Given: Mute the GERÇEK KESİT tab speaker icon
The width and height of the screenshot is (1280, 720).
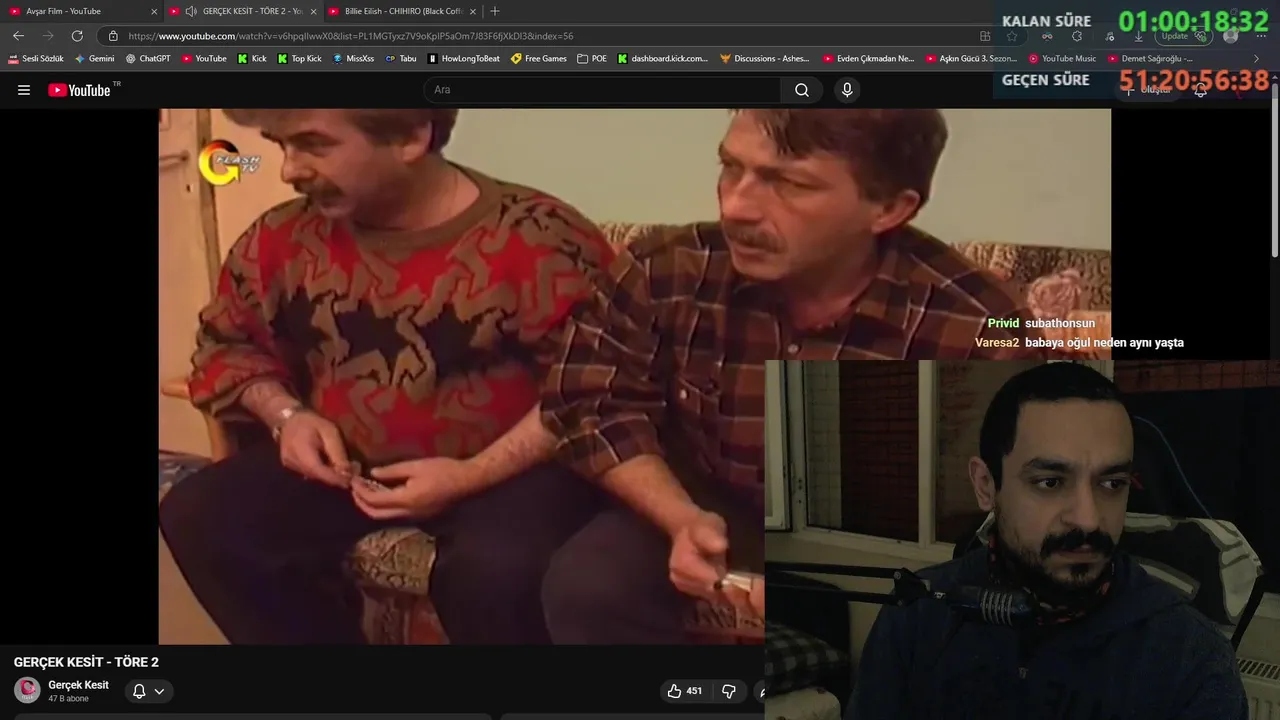Looking at the screenshot, I should (190, 11).
